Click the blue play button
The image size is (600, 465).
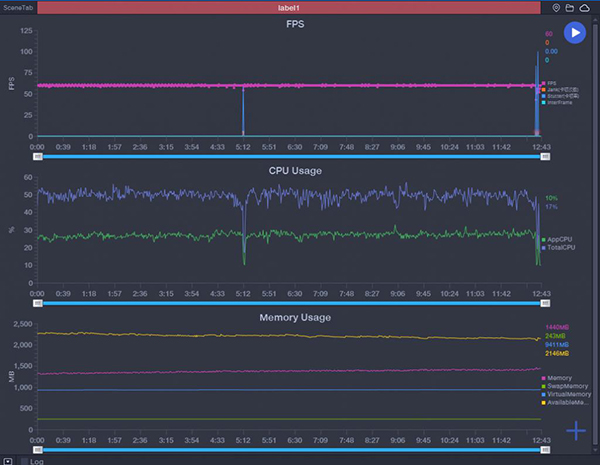574,32
